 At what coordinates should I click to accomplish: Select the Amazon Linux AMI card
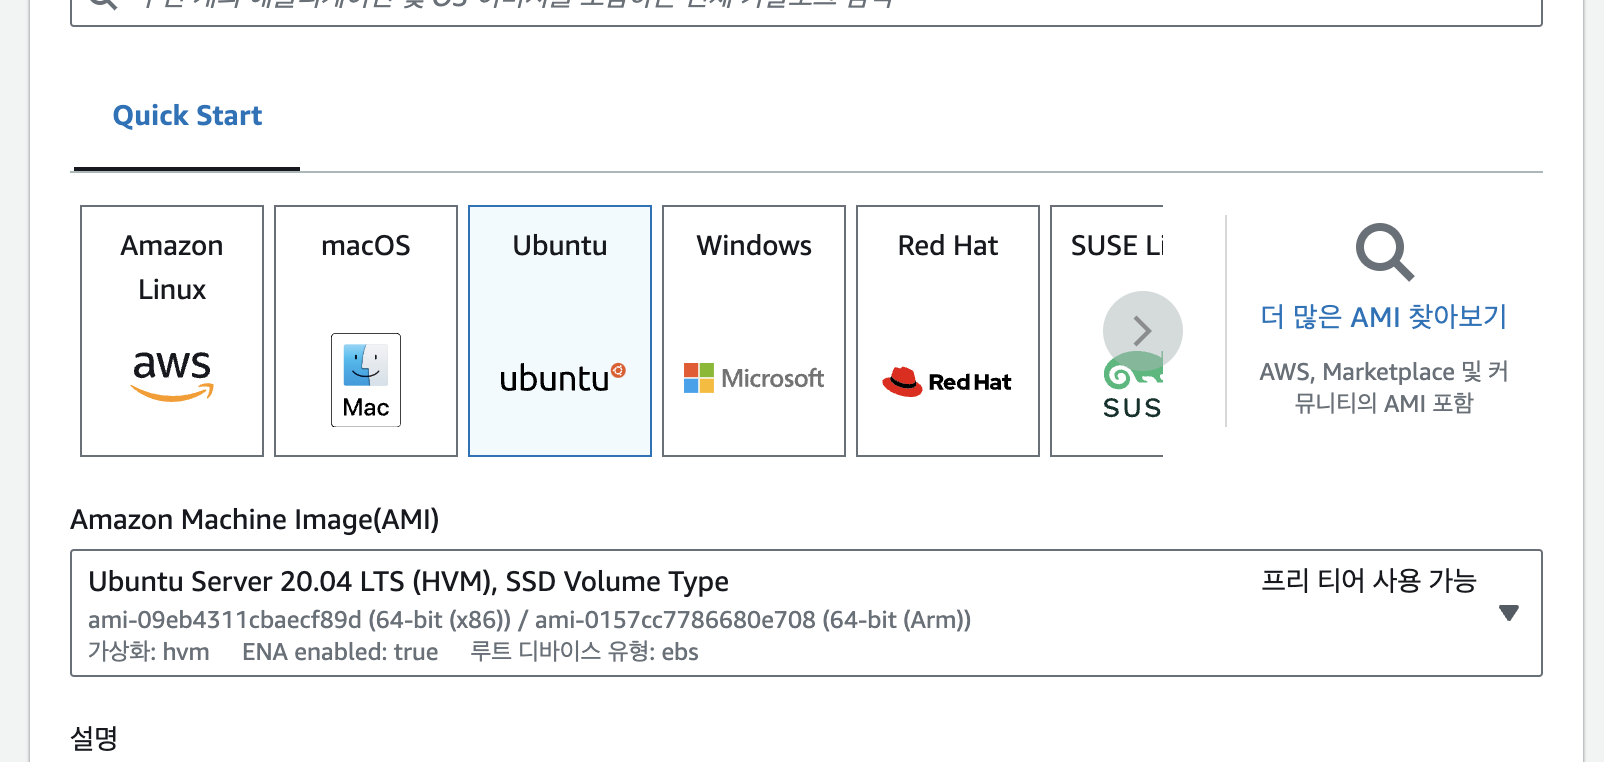point(172,331)
